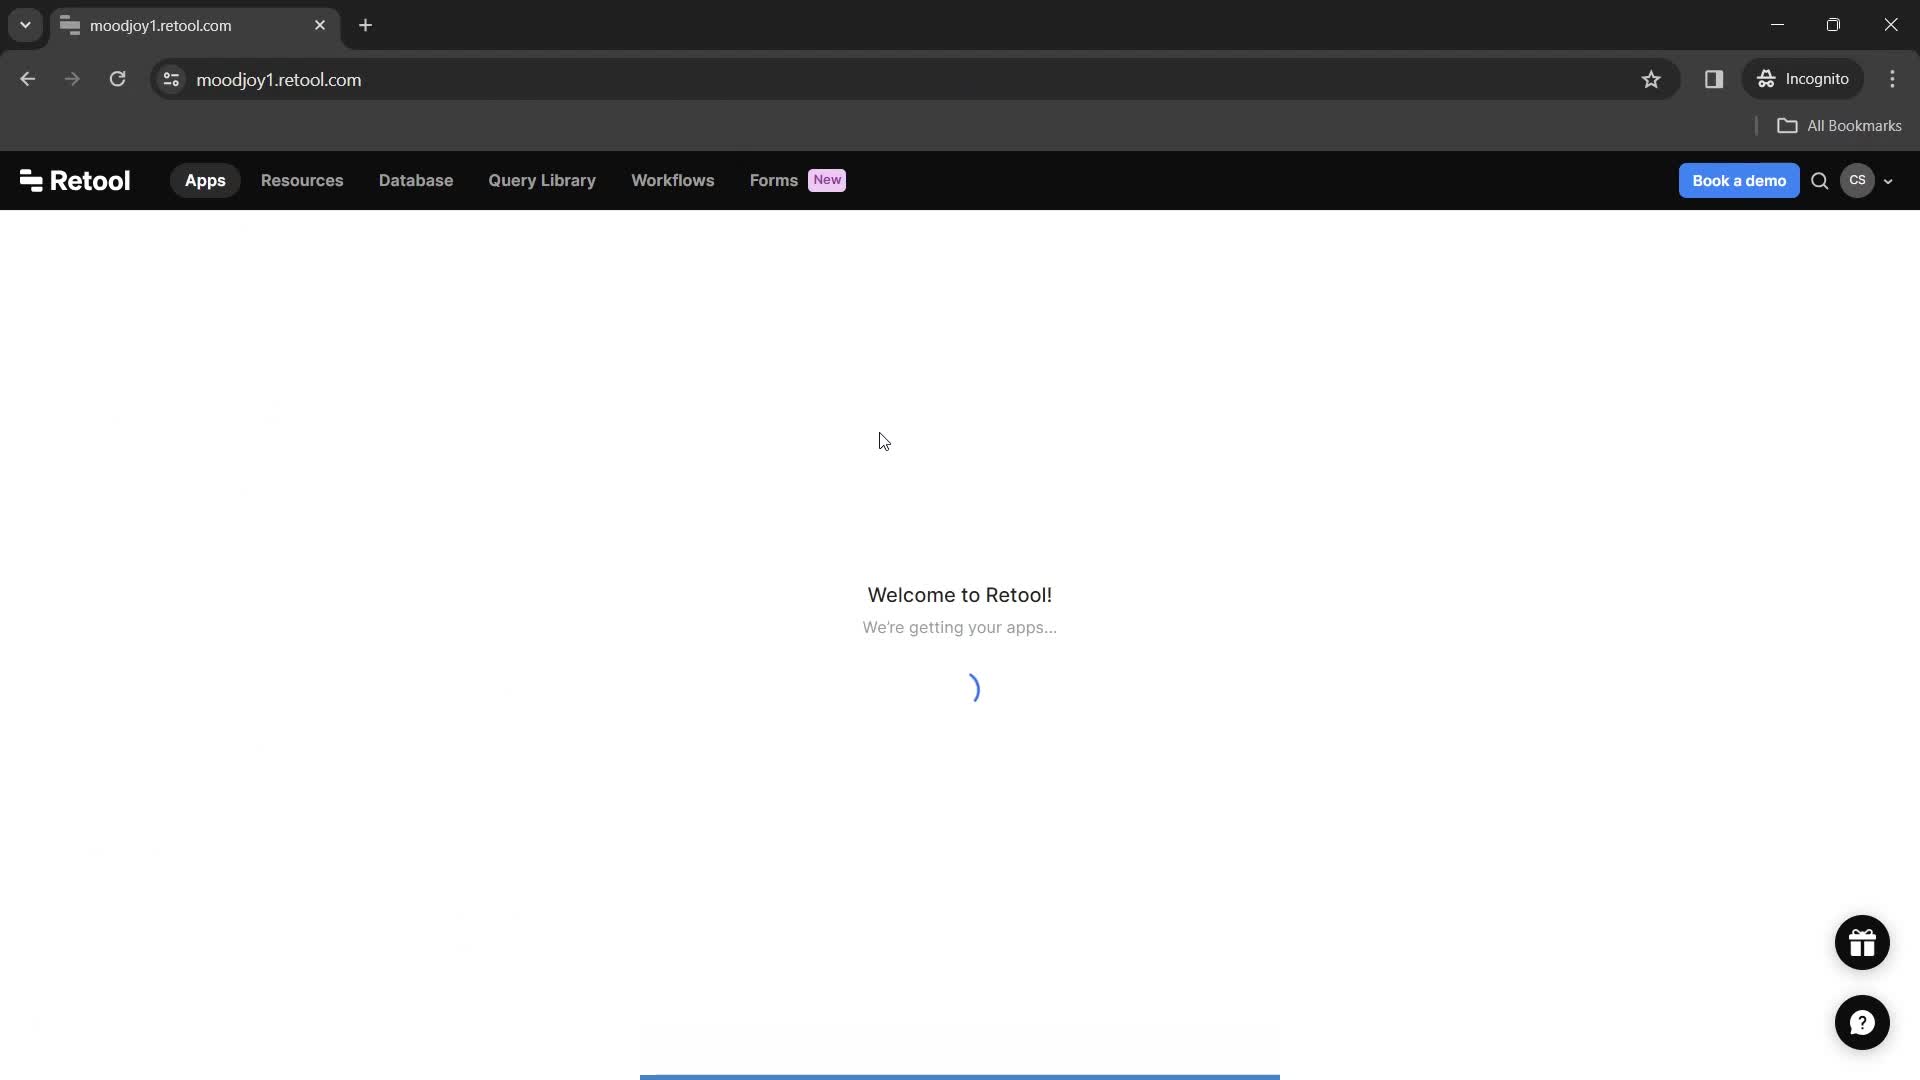Image resolution: width=1920 pixels, height=1080 pixels.
Task: Click the user avatar icon
Action: pyautogui.click(x=1857, y=179)
